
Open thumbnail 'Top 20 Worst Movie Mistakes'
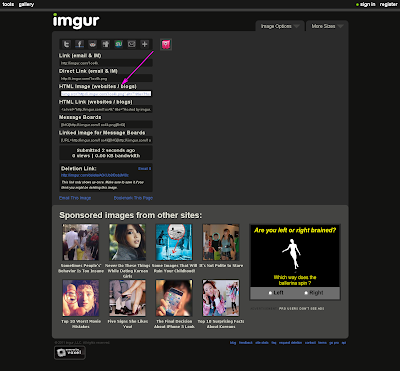[x=81, y=298]
